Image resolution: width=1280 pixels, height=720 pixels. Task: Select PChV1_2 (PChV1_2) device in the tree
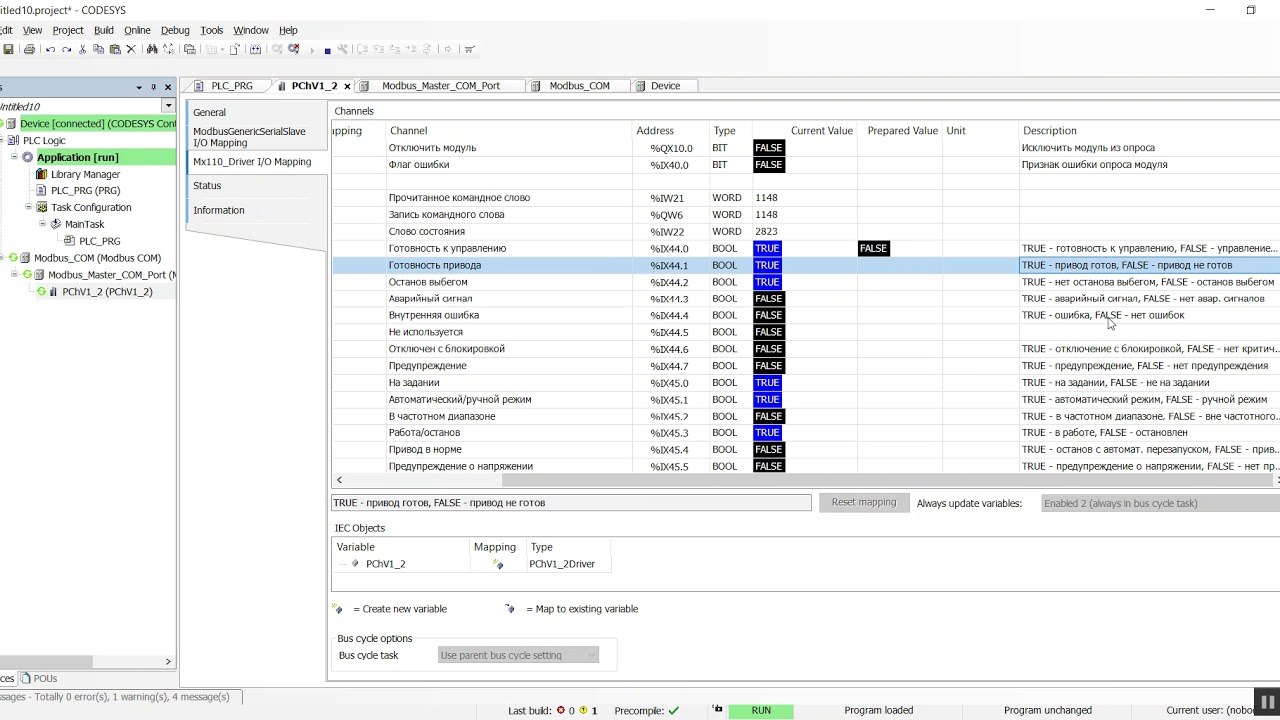[x=107, y=292]
